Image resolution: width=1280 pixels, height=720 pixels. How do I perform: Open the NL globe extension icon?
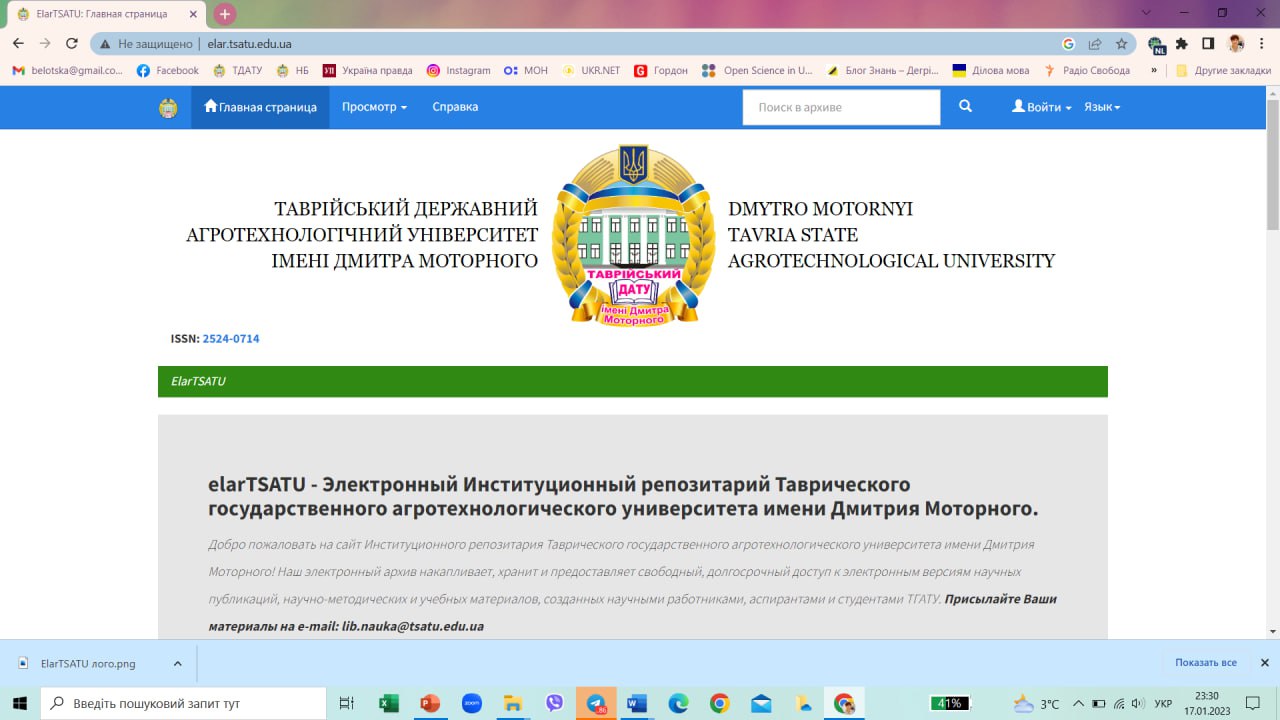(1157, 44)
